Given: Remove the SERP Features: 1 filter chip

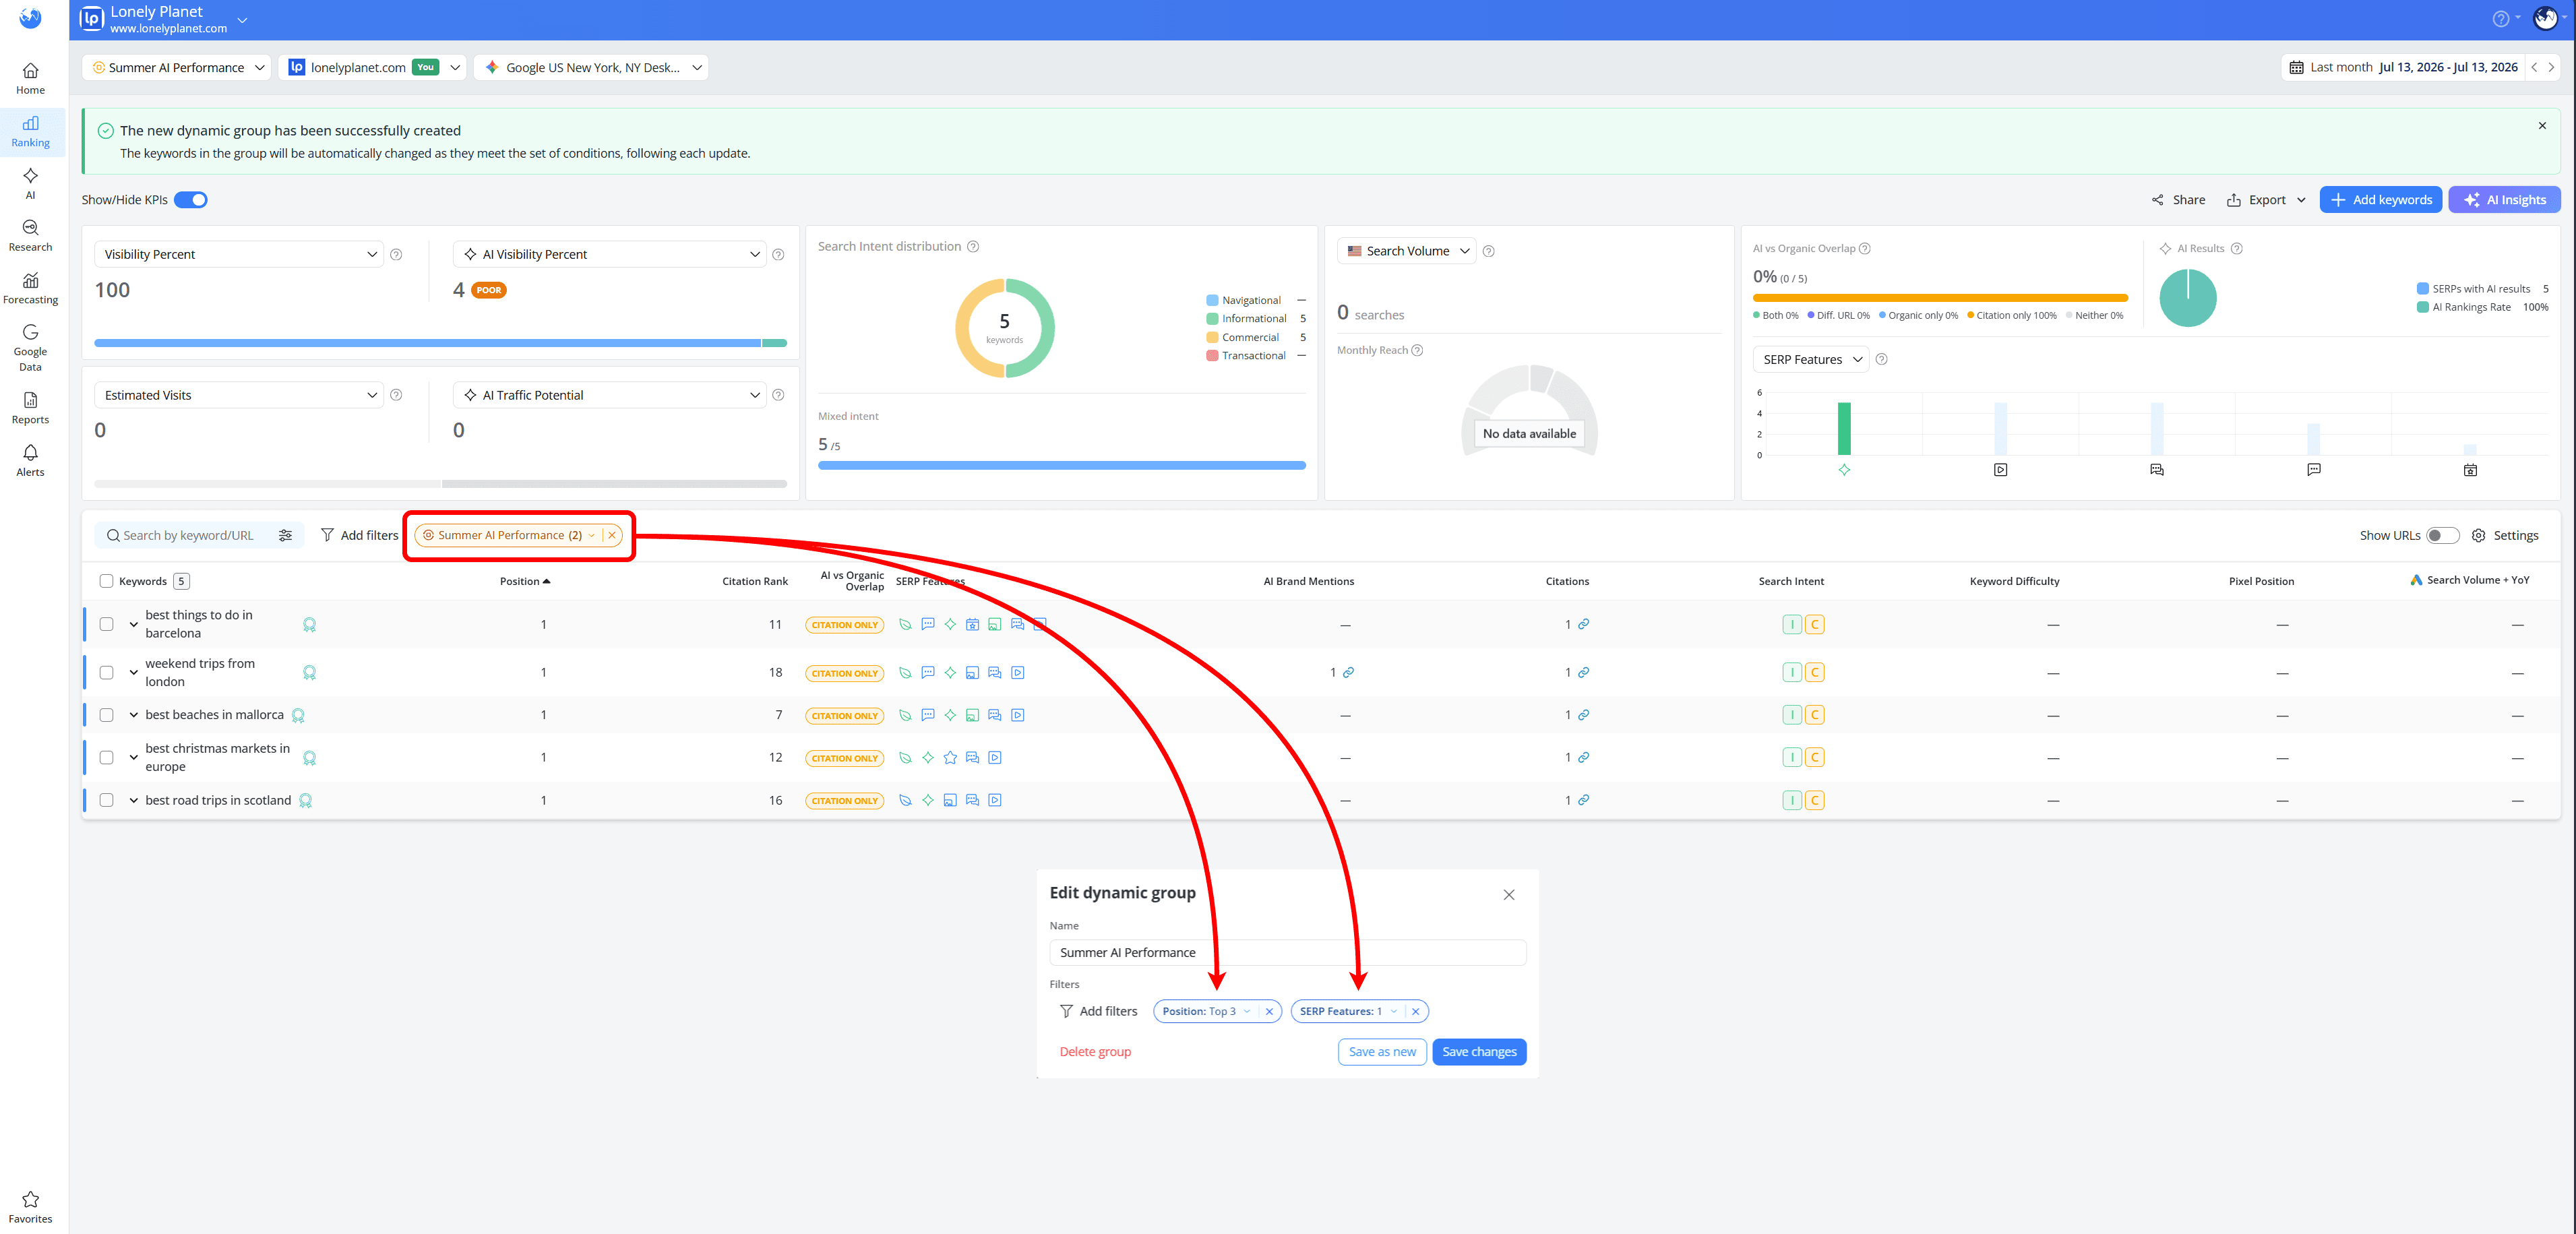Looking at the screenshot, I should 1415,1012.
